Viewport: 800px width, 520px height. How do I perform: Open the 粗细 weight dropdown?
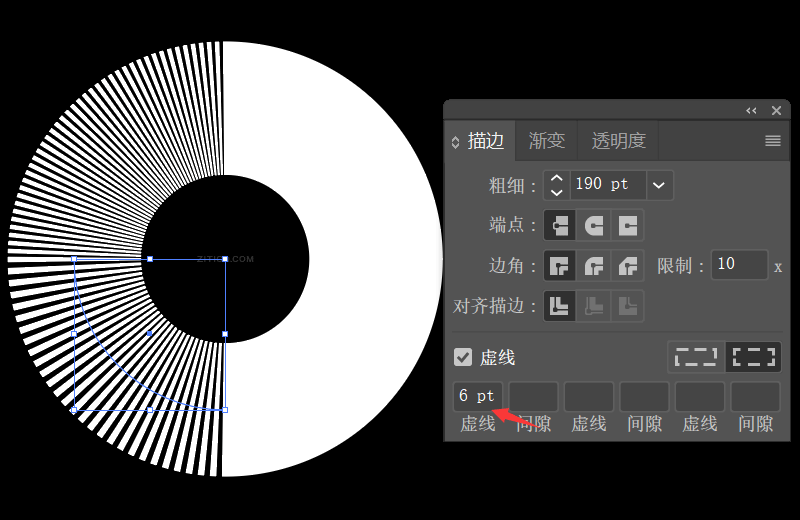(x=659, y=185)
